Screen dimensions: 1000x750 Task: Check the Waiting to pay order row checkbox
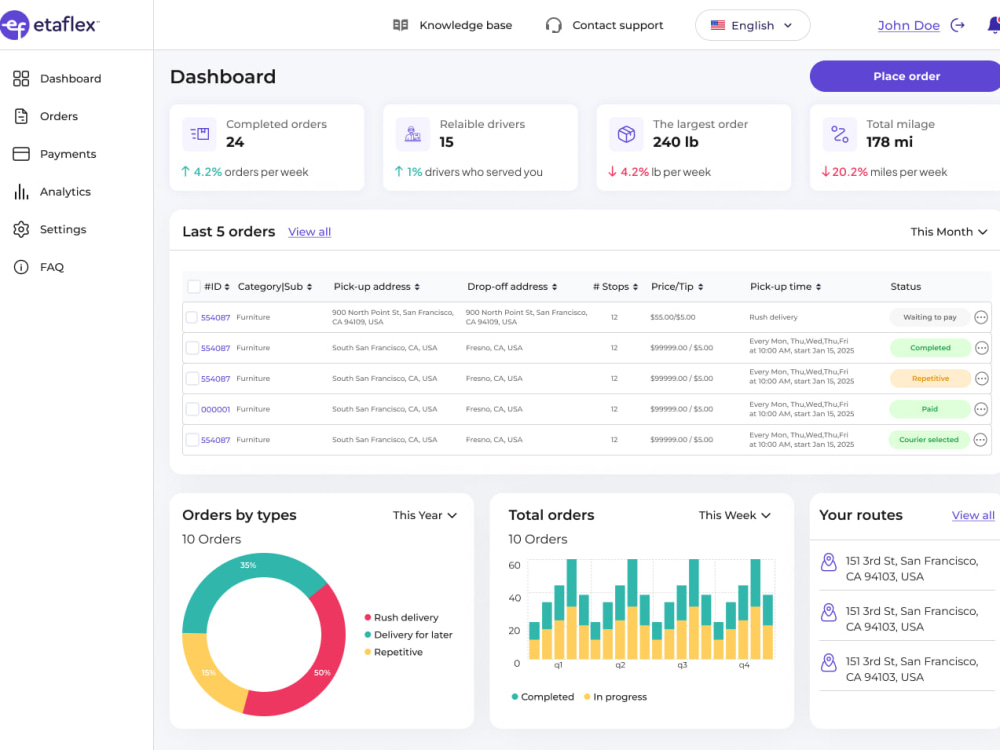coord(191,317)
